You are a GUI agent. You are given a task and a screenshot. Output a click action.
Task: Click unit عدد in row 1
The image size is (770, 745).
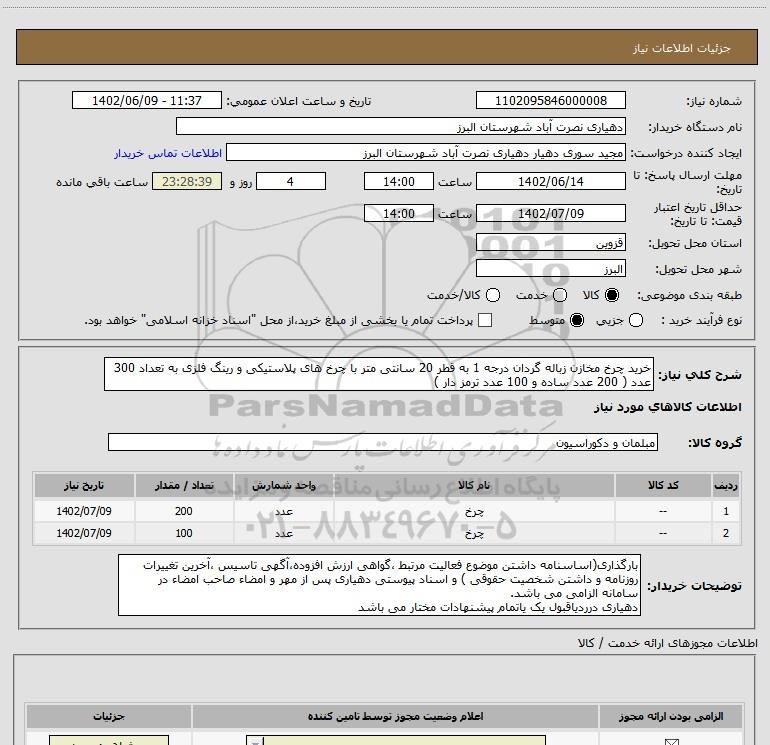(284, 511)
